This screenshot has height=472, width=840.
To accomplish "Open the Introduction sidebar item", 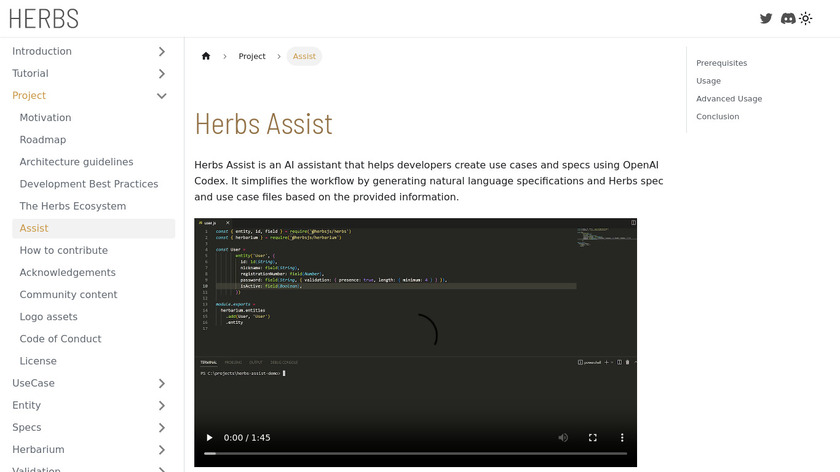I will click(42, 51).
